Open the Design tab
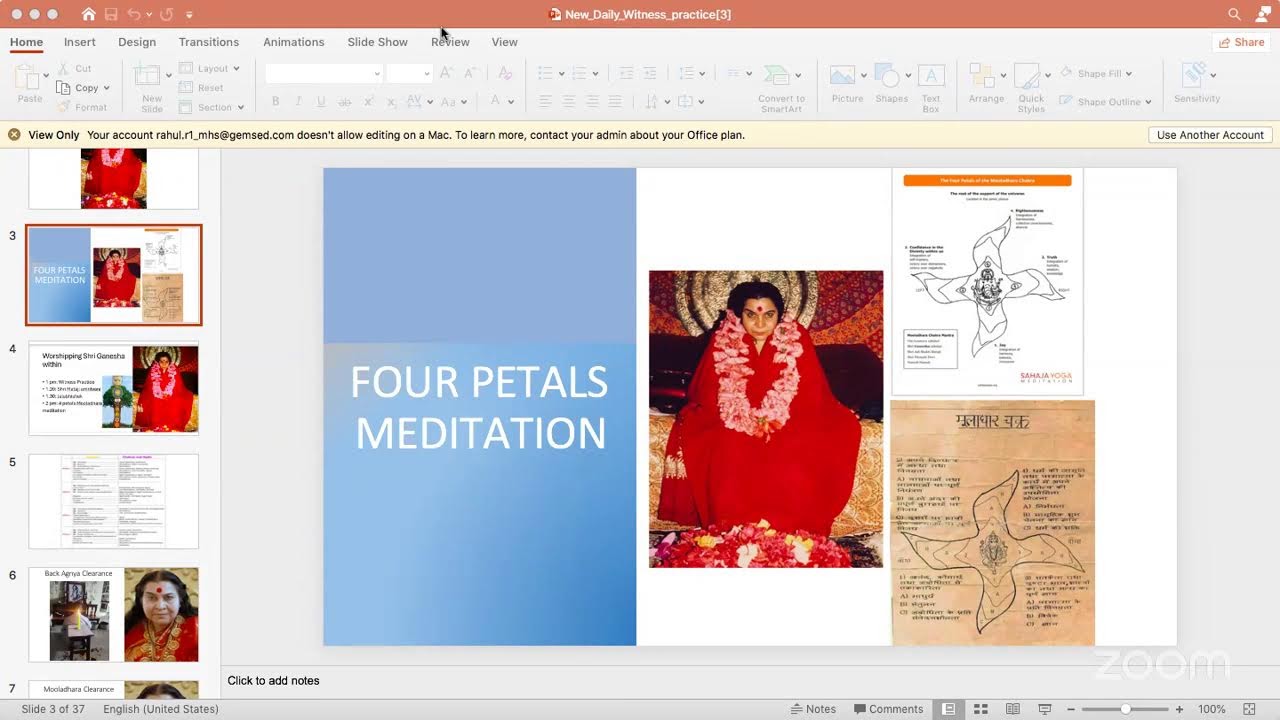Viewport: 1280px width, 720px height. click(x=137, y=42)
